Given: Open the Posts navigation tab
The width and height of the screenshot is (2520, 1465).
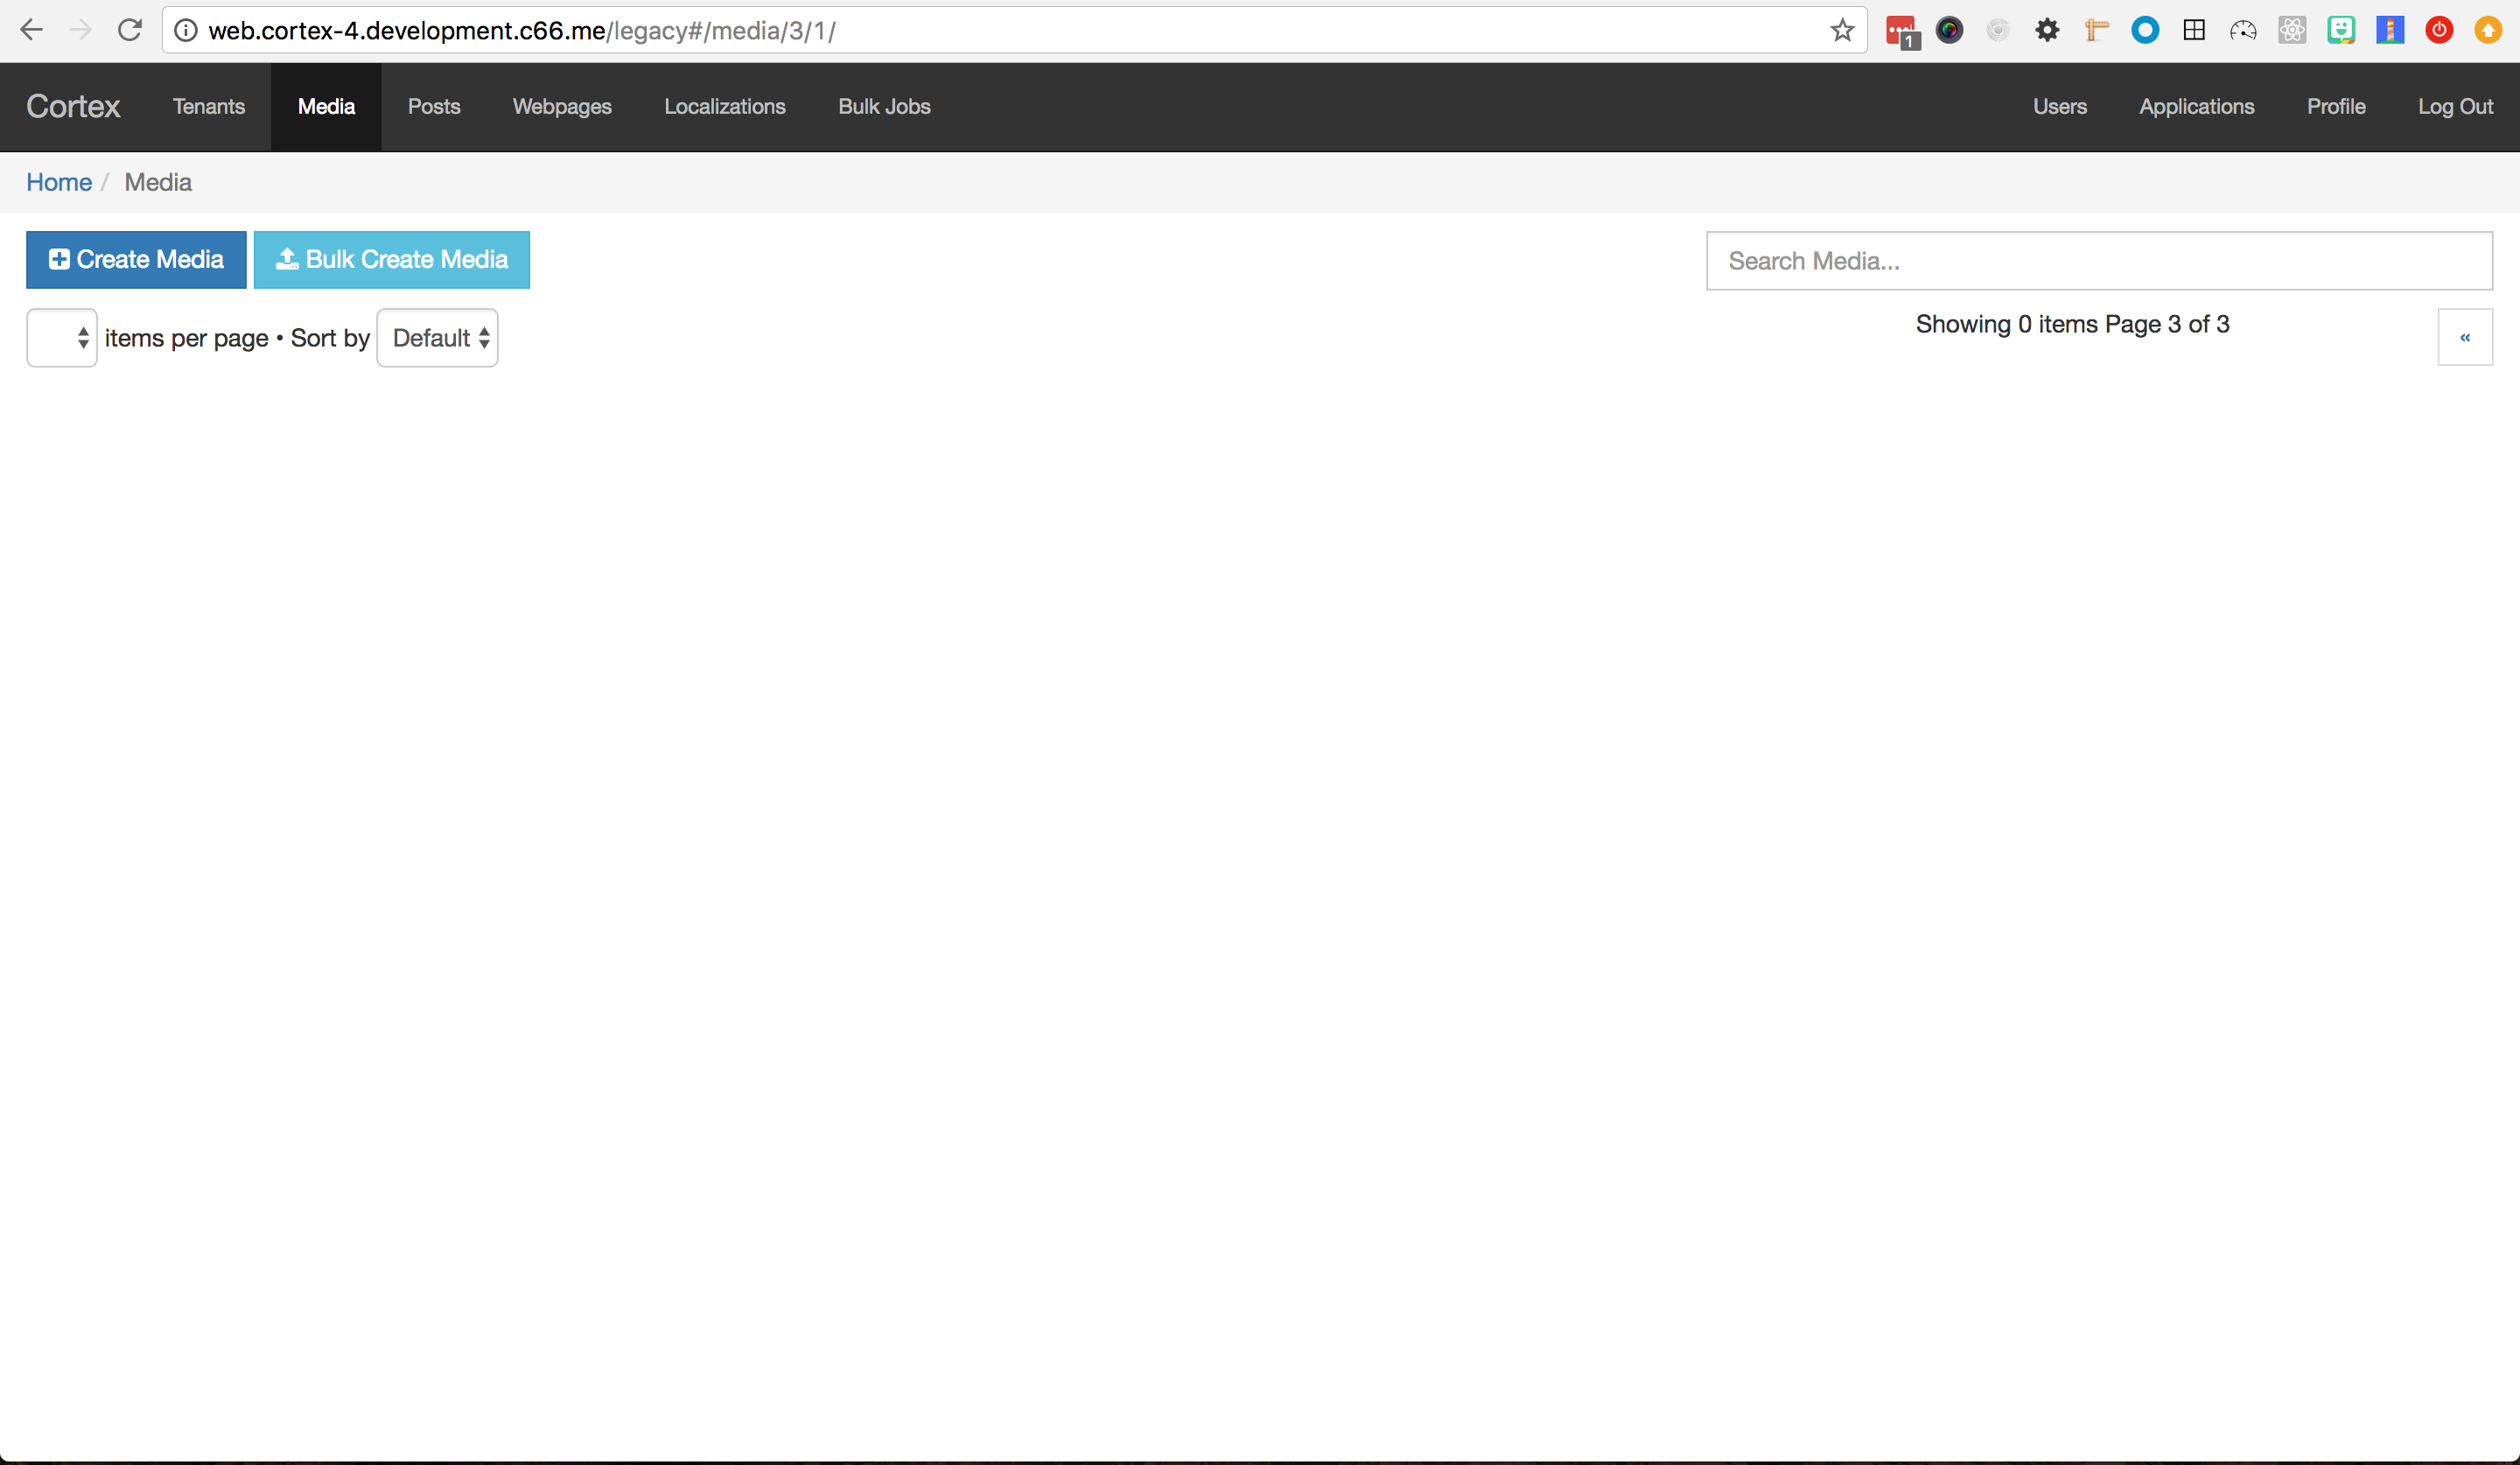Looking at the screenshot, I should click(434, 107).
